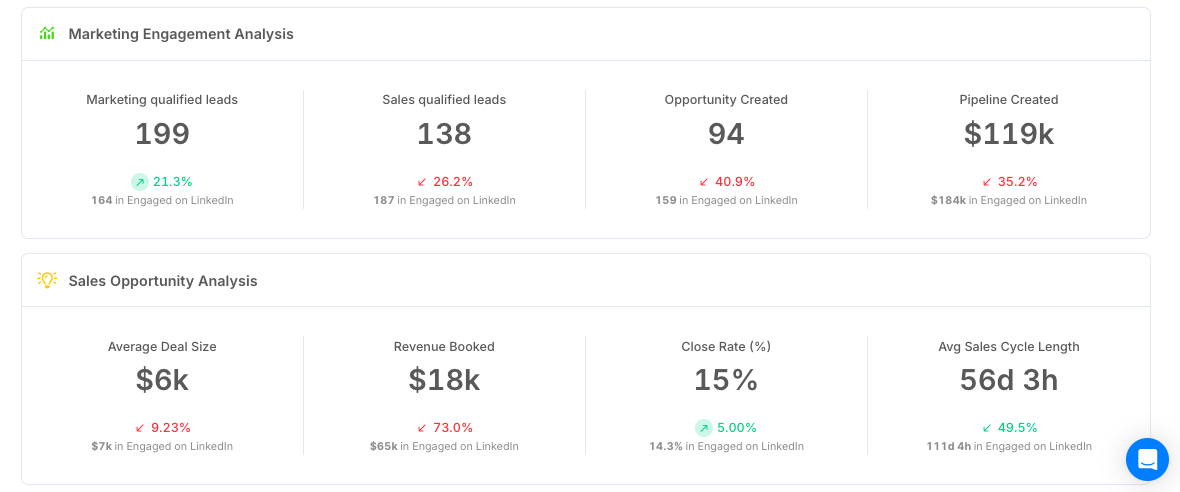The image size is (1180, 492).
Task: Click the Average Deal Size label
Action: point(162,347)
